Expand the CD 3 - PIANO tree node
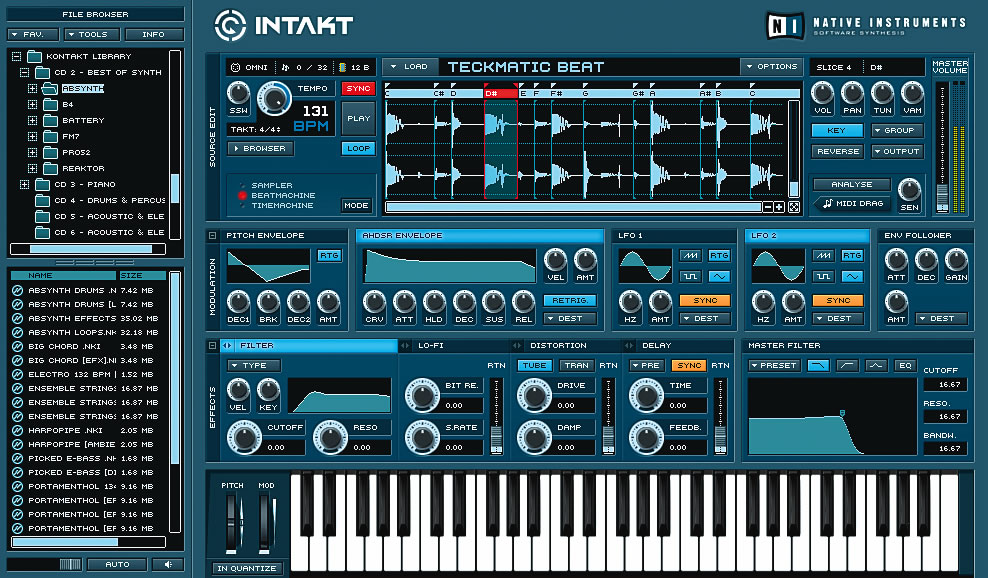 coord(24,185)
